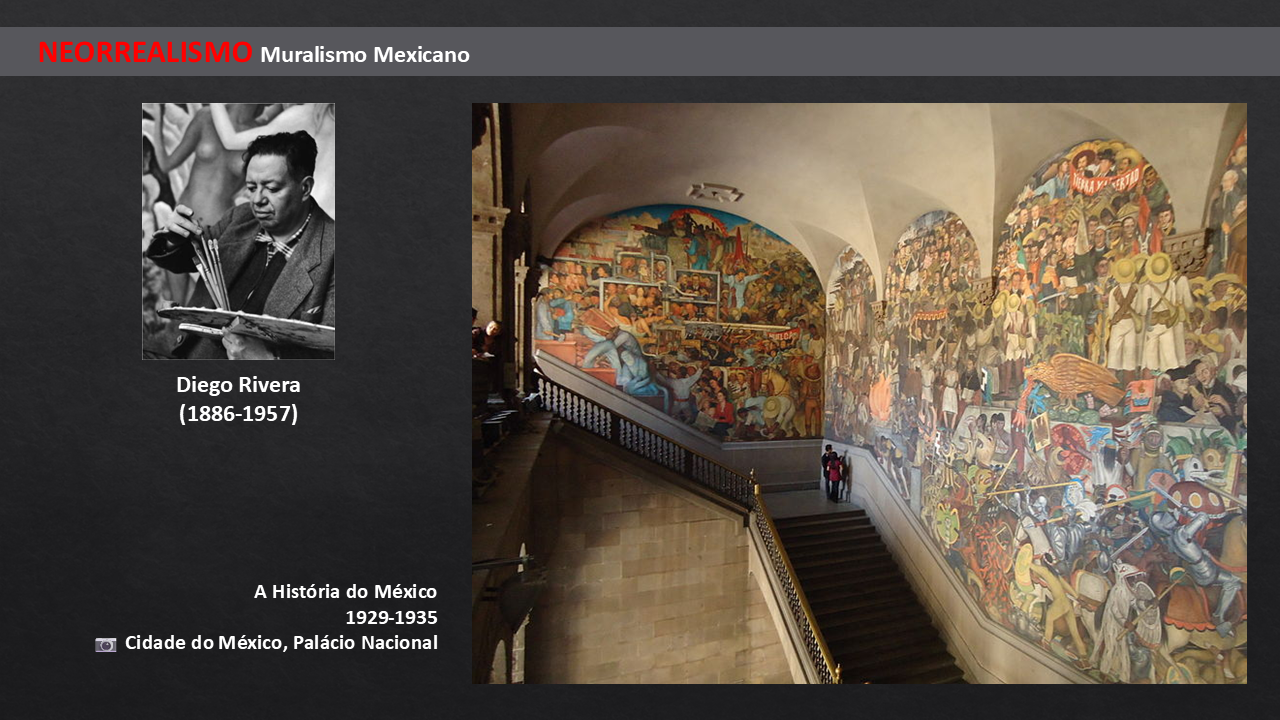This screenshot has height=720, width=1280.
Task: Click 'Cidade do México, Palácio Nacional' text
Action: click(281, 643)
